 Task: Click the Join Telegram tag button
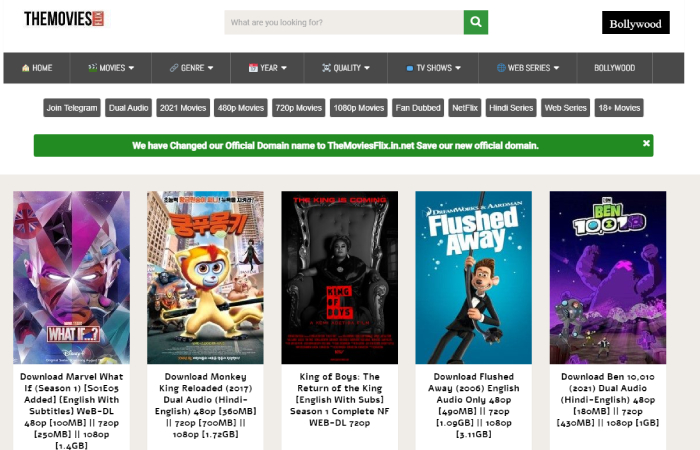[72, 108]
